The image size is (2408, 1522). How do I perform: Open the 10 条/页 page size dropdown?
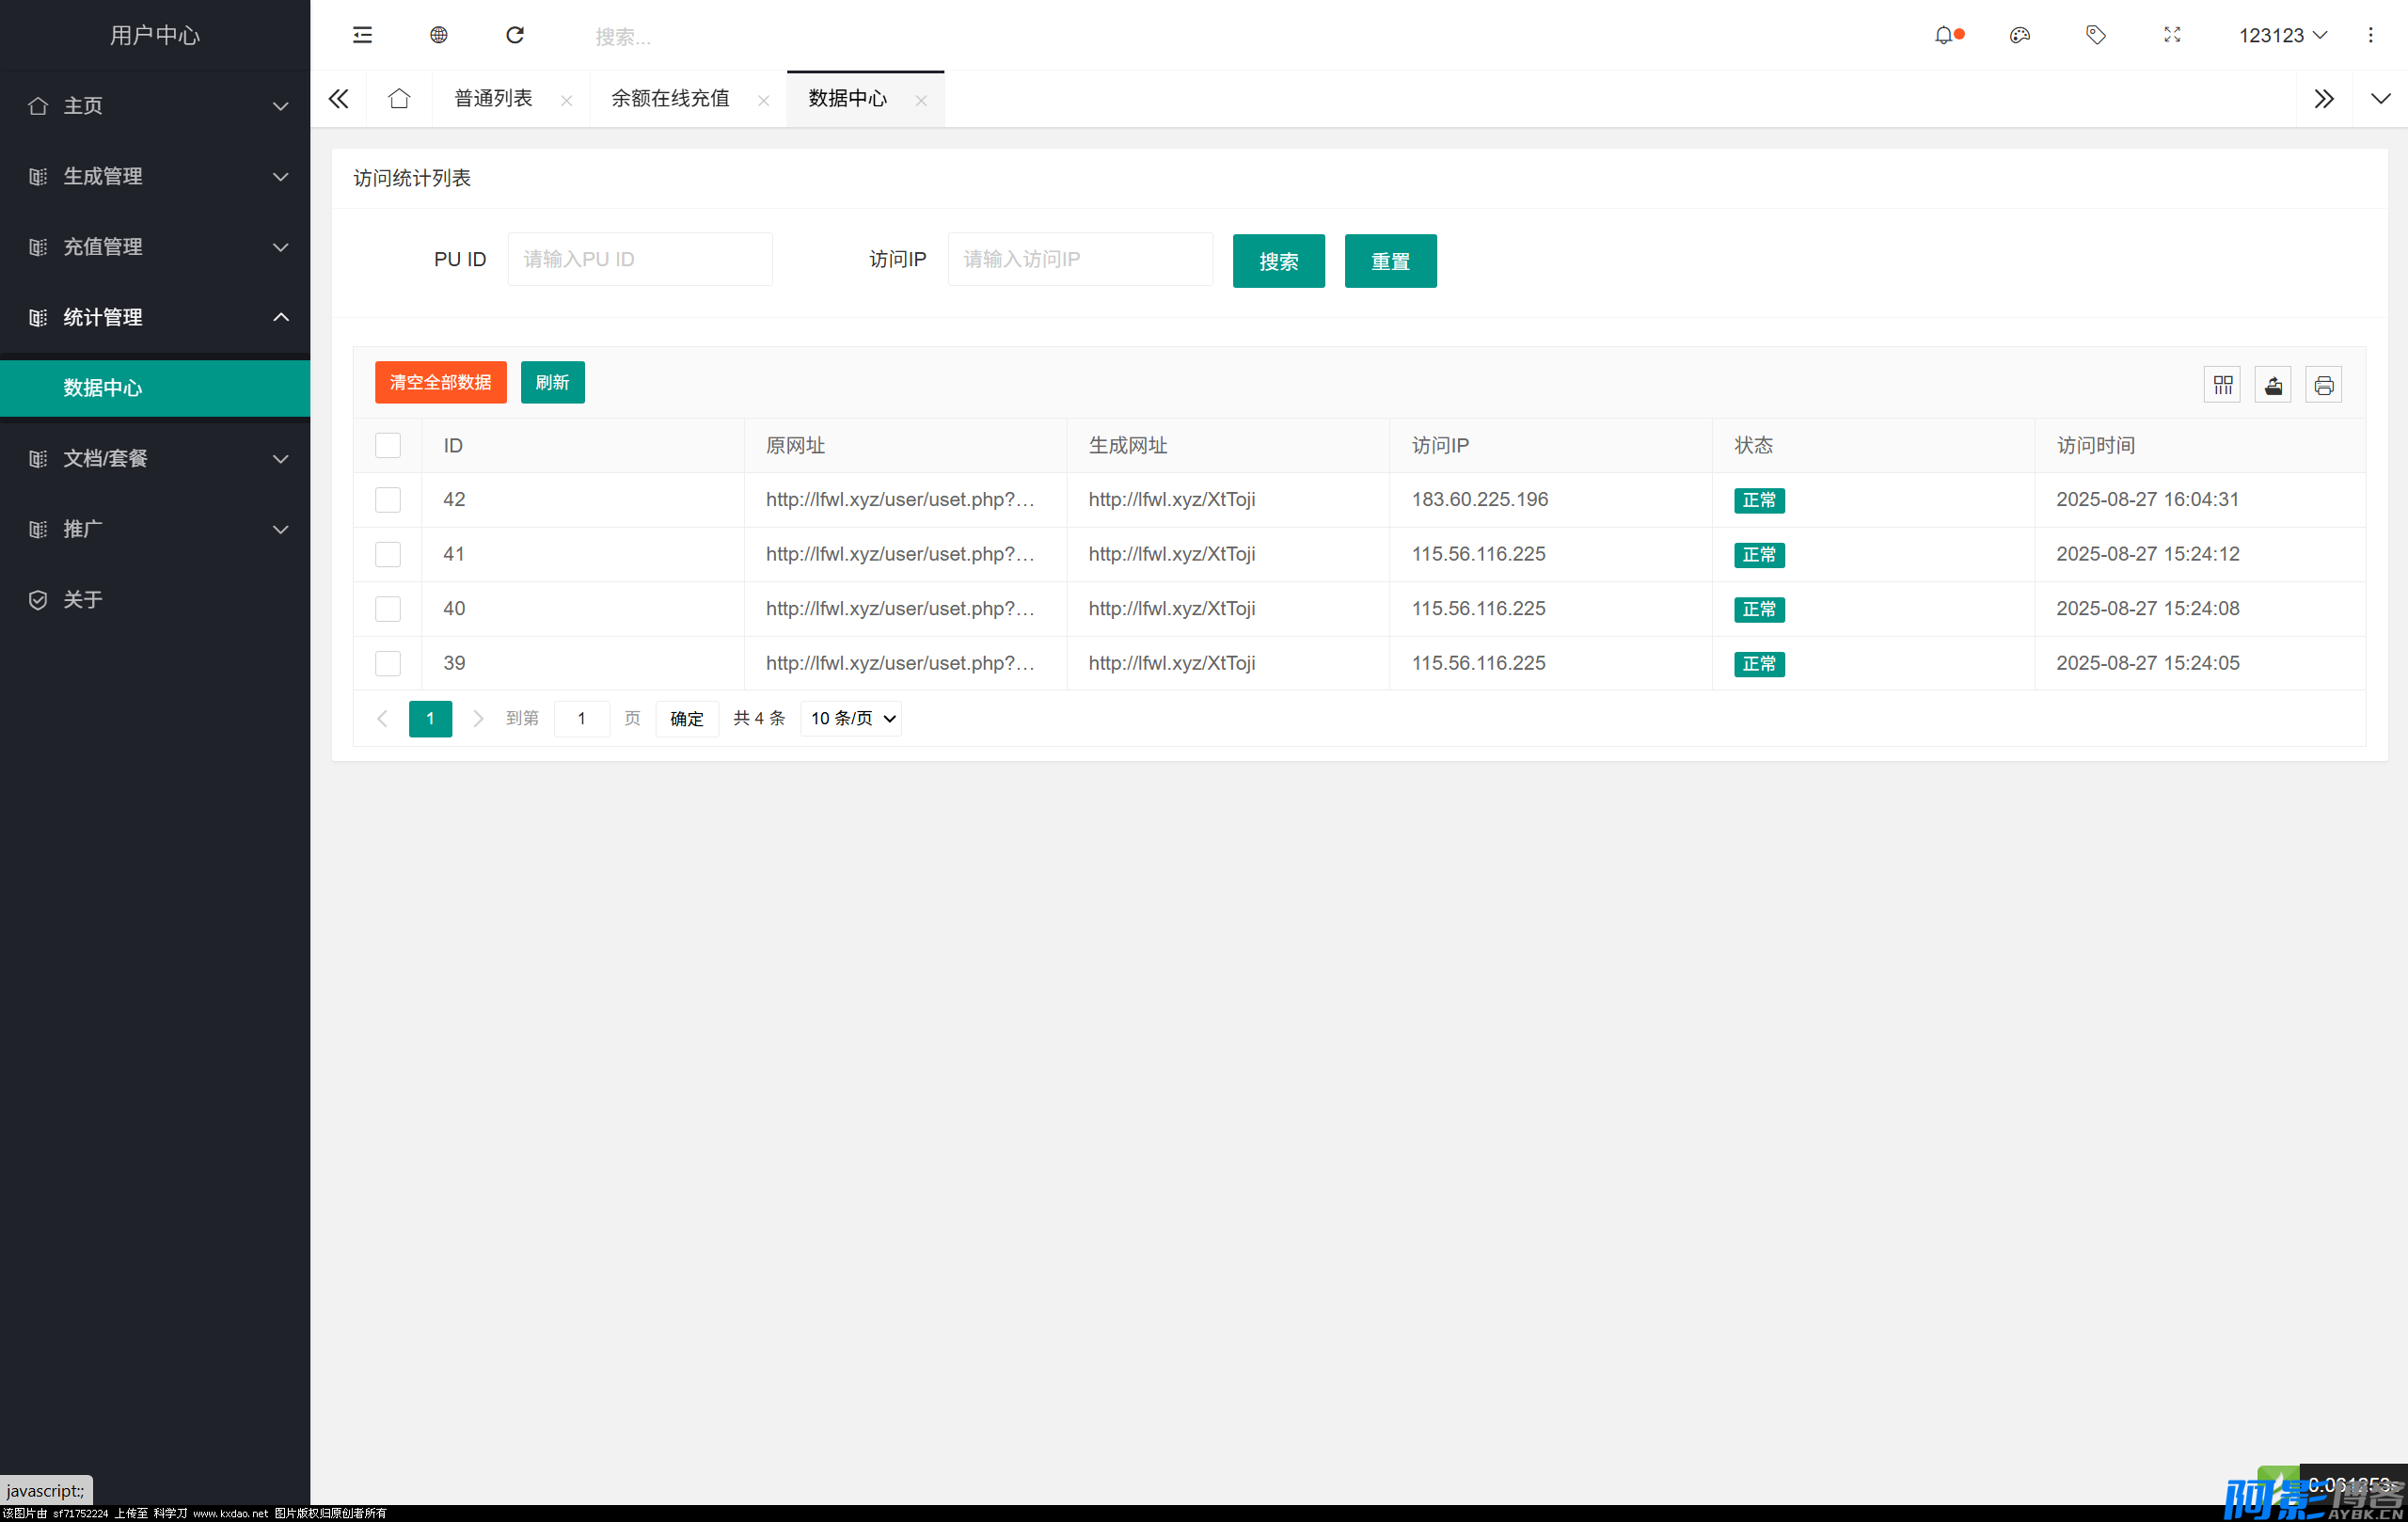[x=851, y=718]
